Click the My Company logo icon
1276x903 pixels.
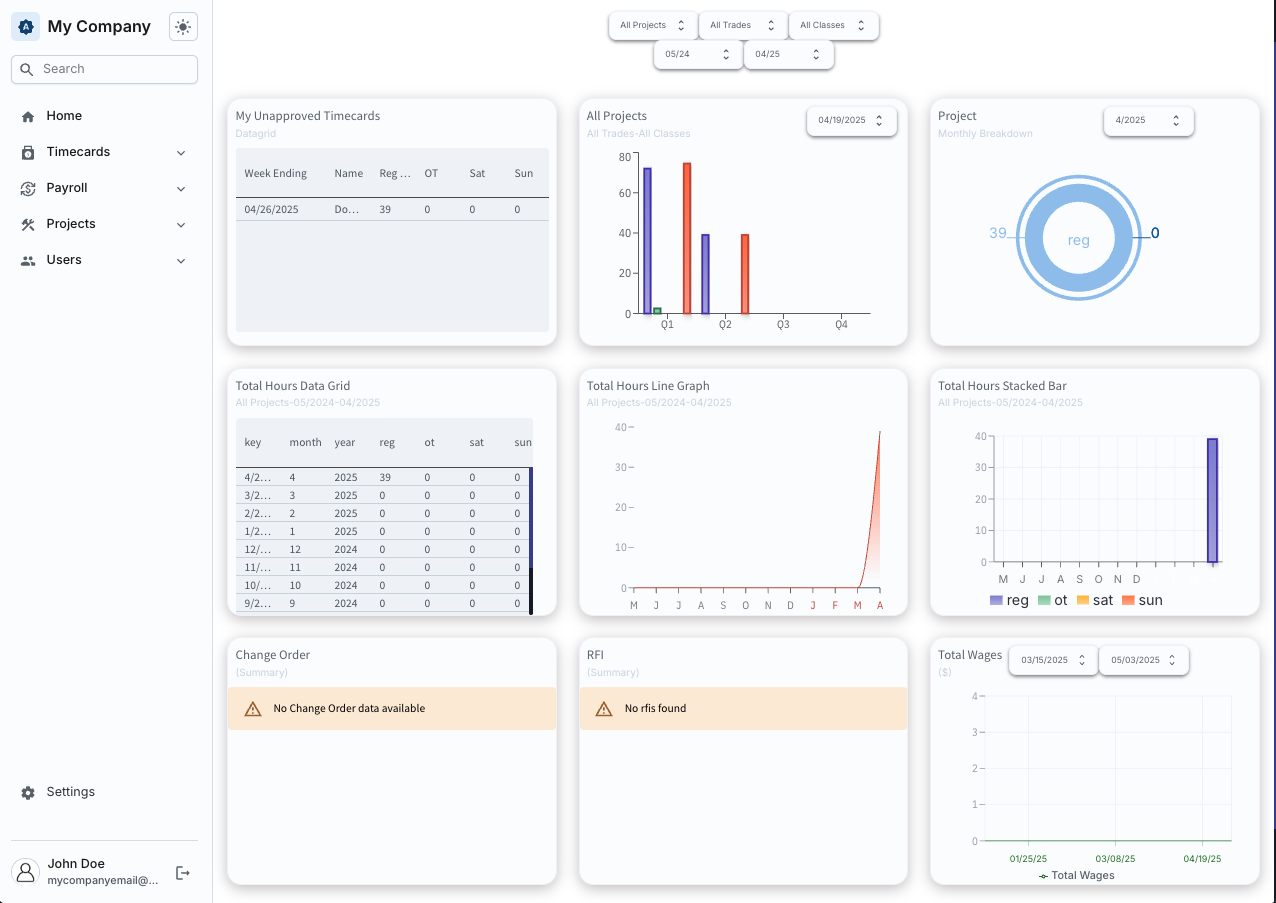25,26
